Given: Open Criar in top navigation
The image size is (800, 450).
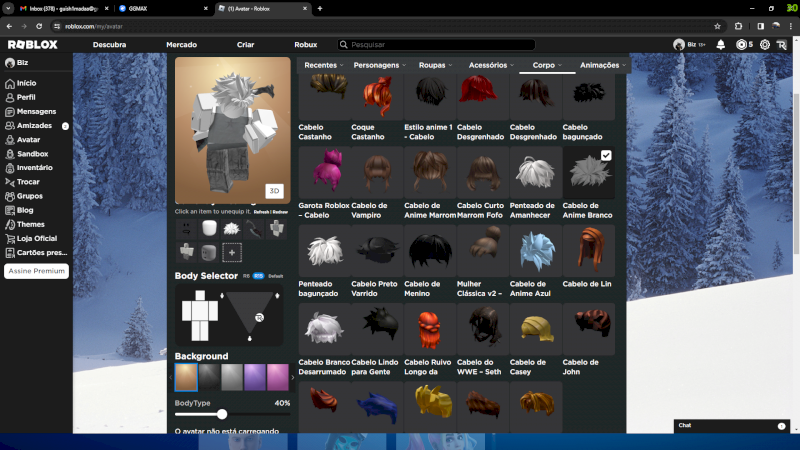Looking at the screenshot, I should tap(245, 45).
